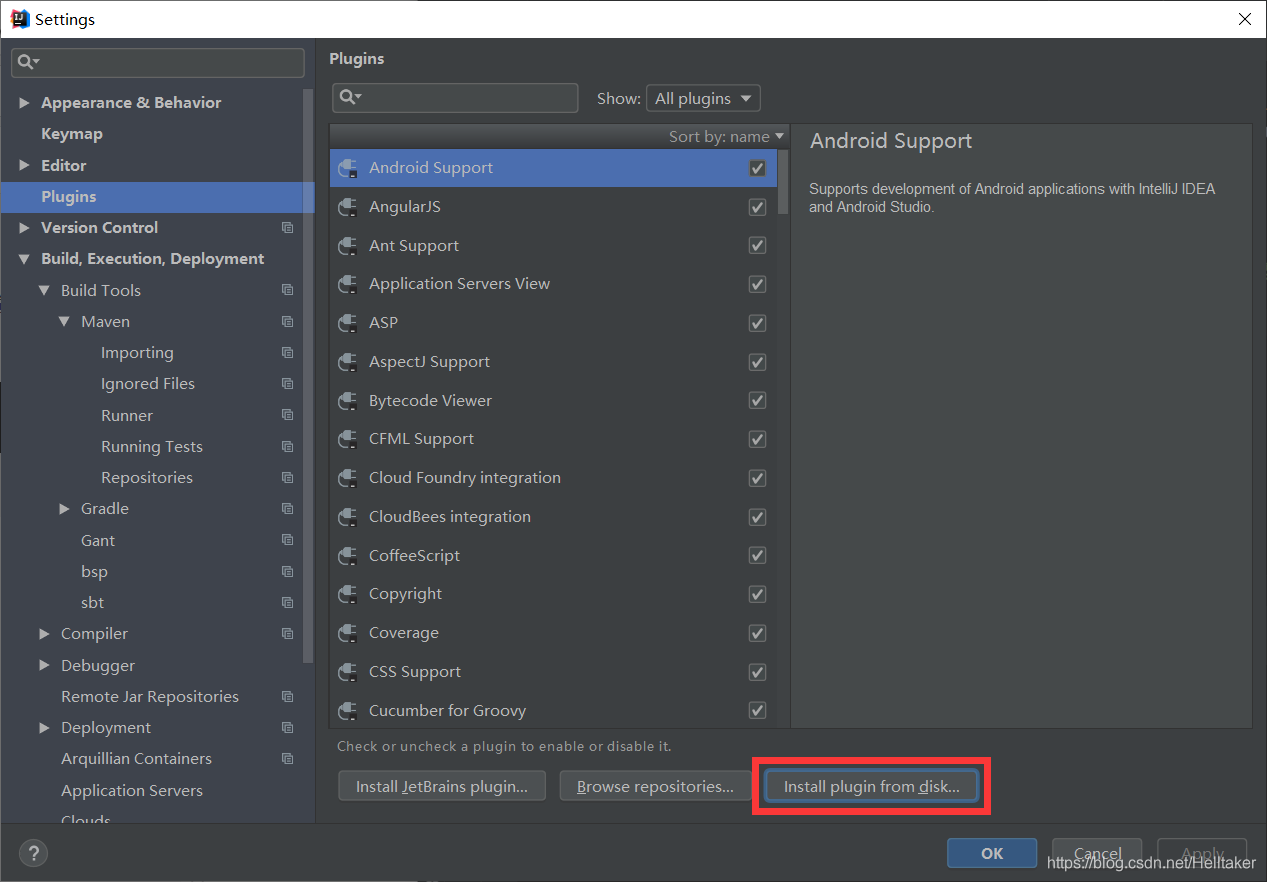Screen dimensions: 1267x882
Task: Click Install plugin from disk button
Action: [871, 787]
